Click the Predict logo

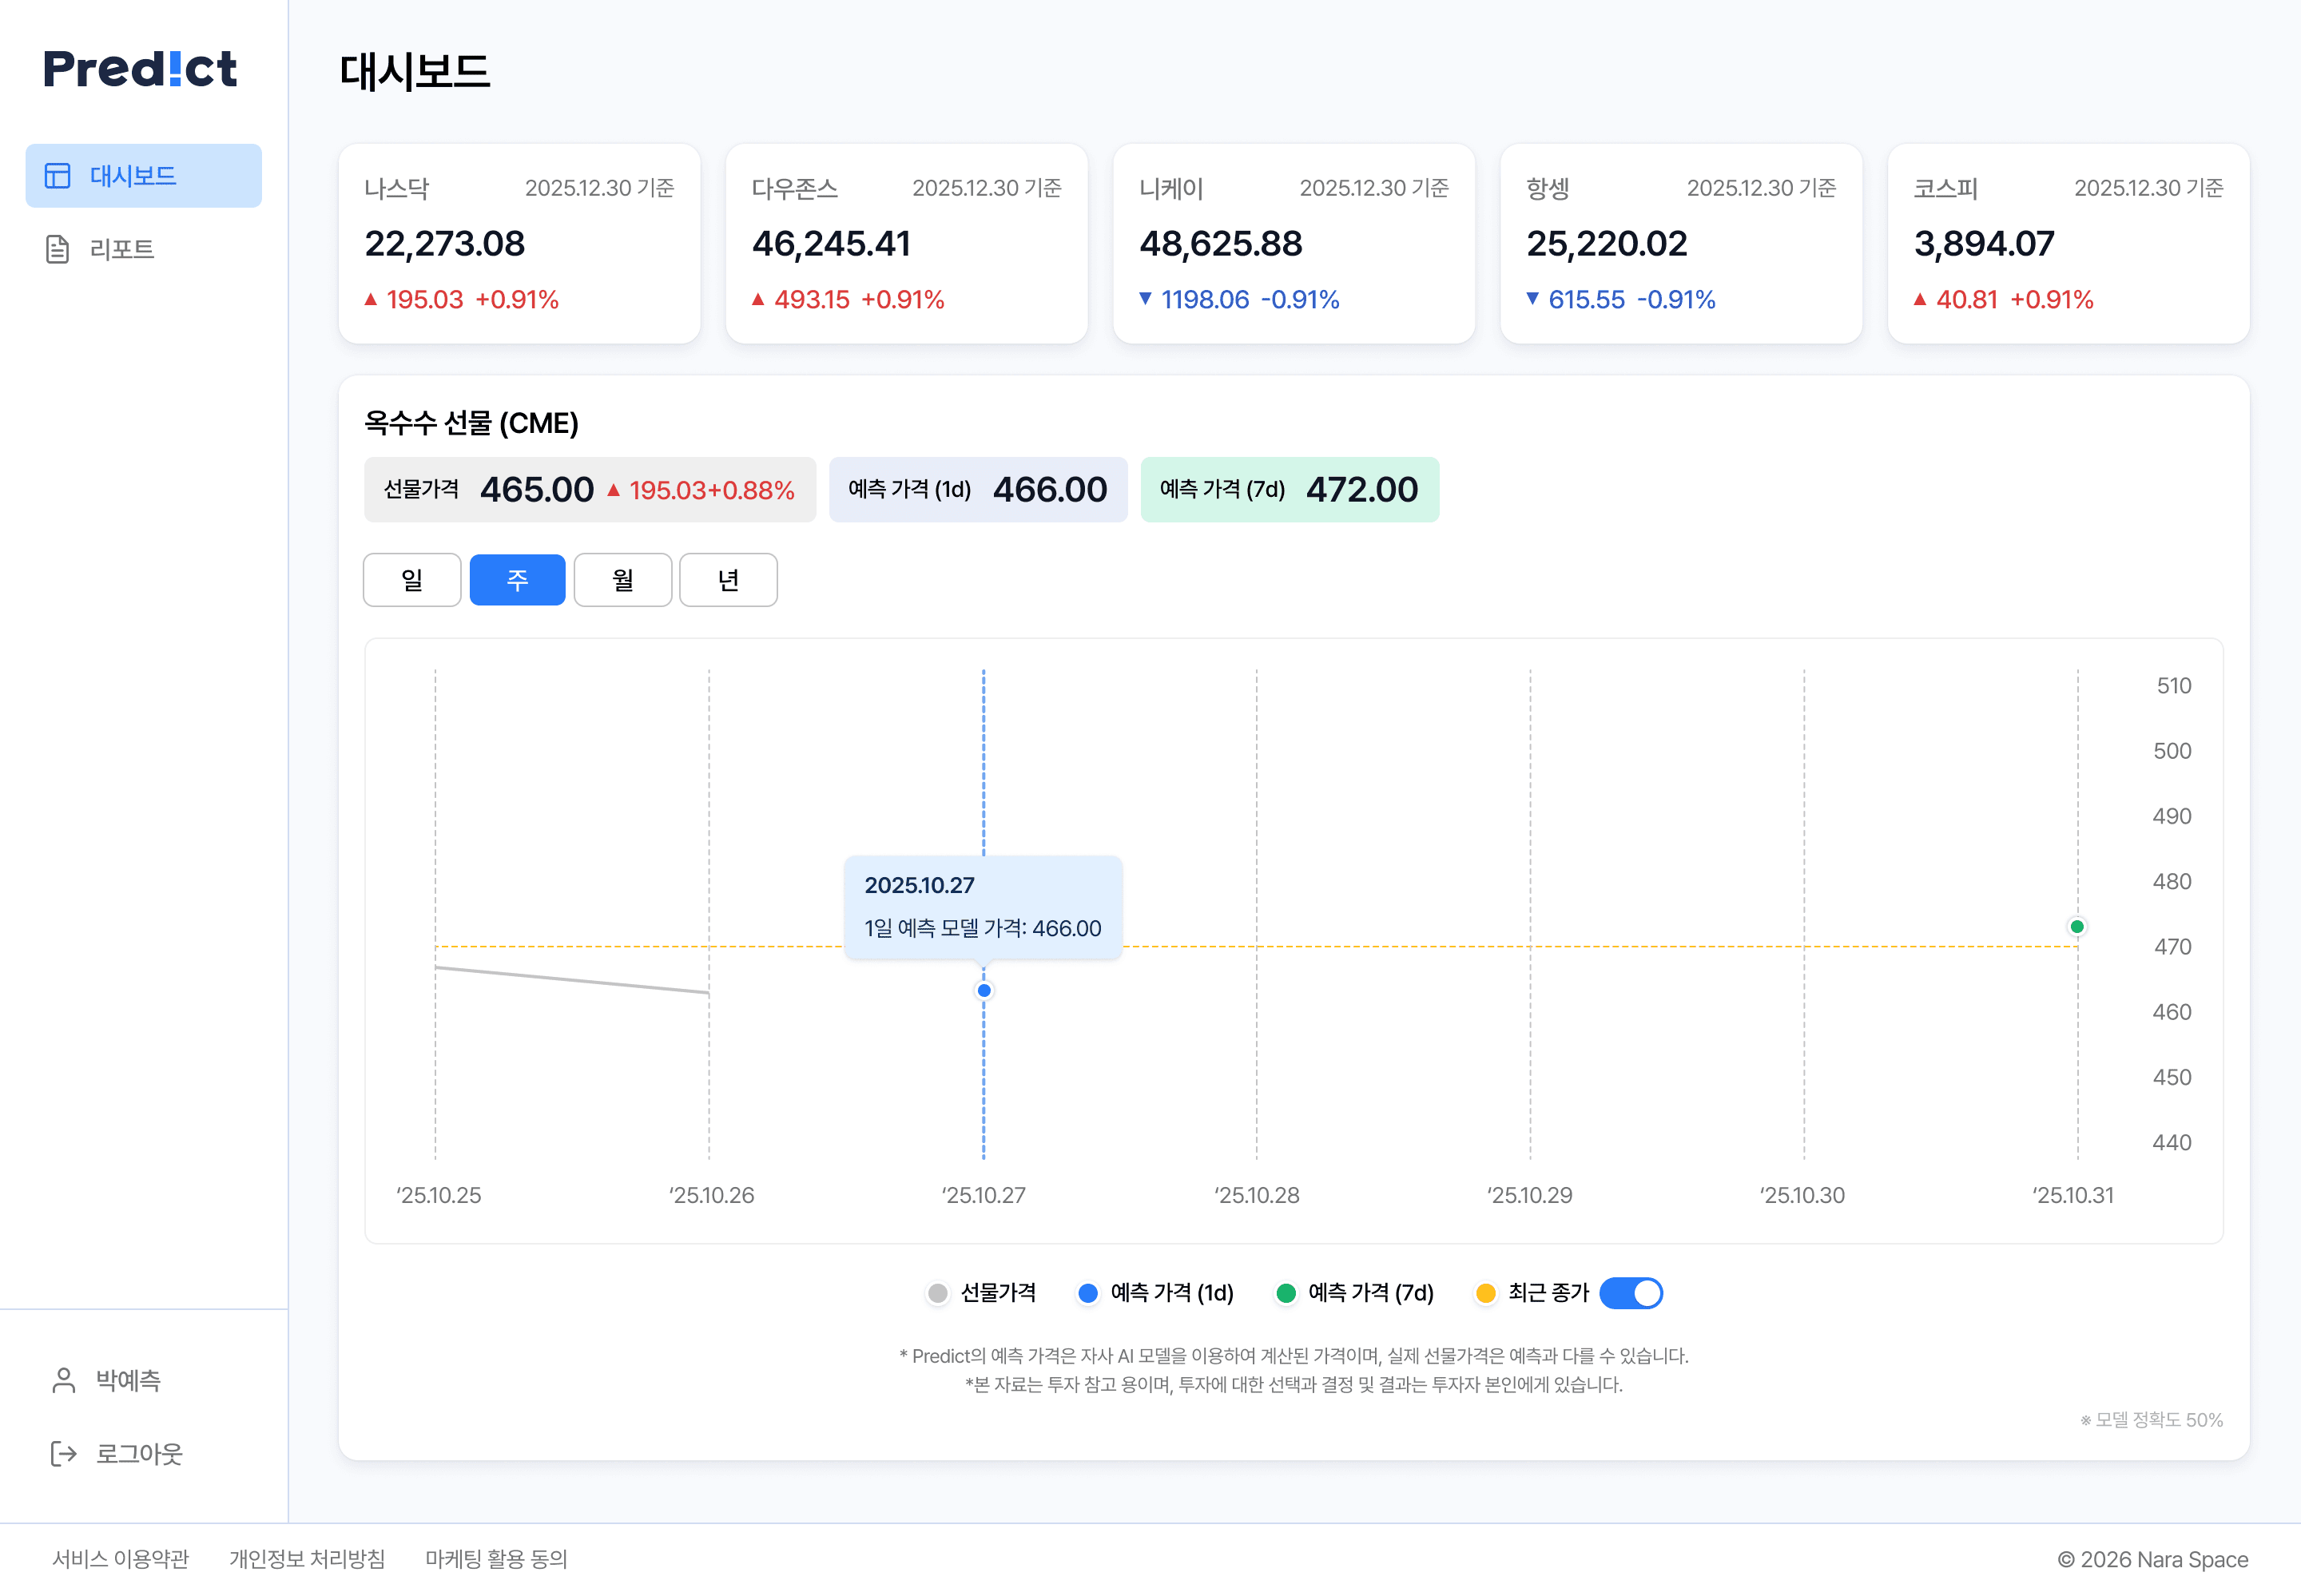(x=140, y=69)
